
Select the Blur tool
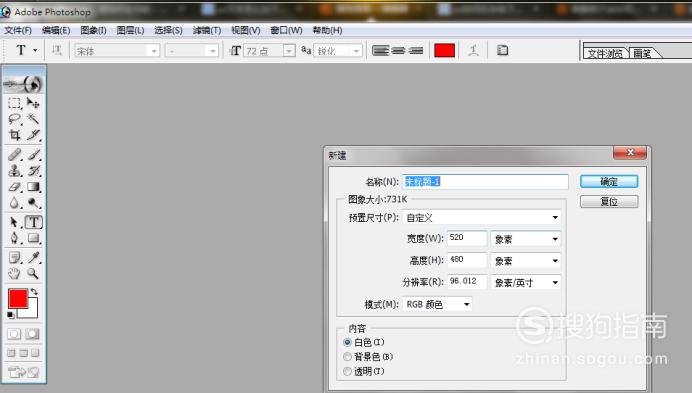[x=15, y=203]
